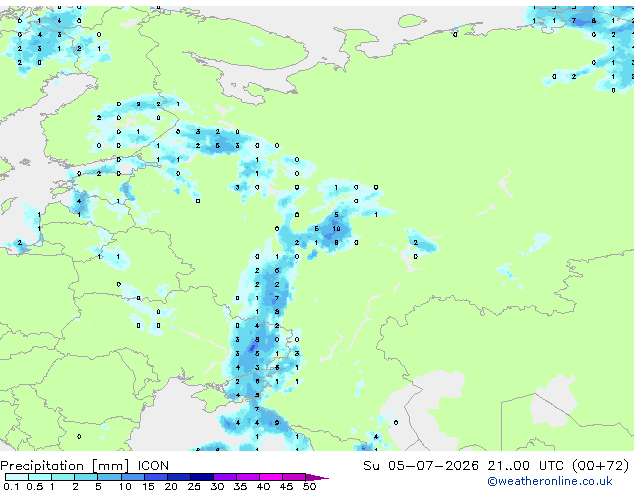634x490 pixels.
Task: Click the purple arrow tip above 50 on the legend
Action: (x=317, y=477)
